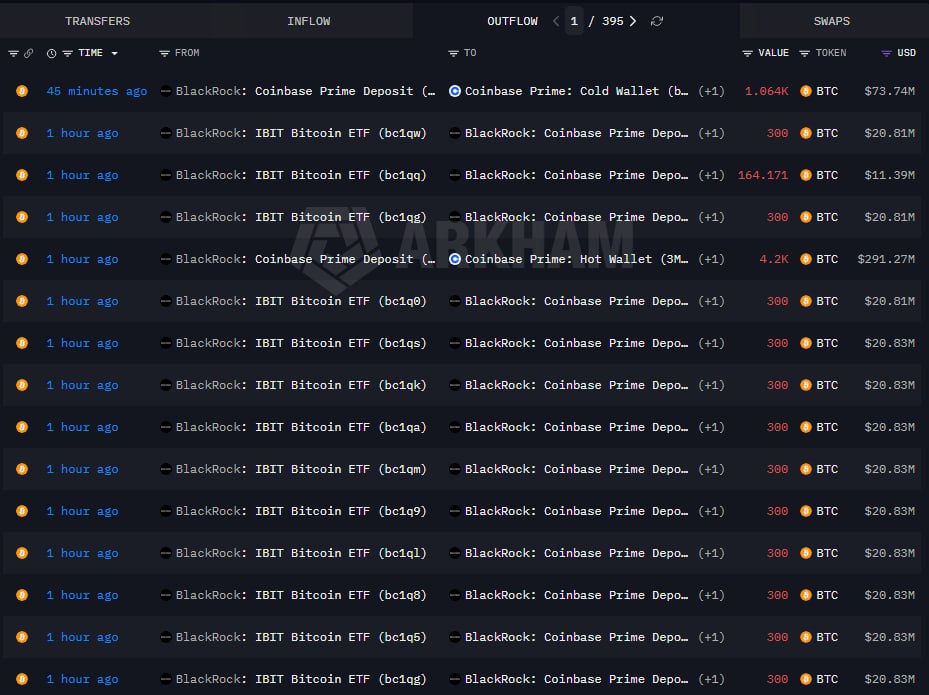Click Coinbase logo icon beside Hot Wallet
929x695 pixels.
(454, 259)
